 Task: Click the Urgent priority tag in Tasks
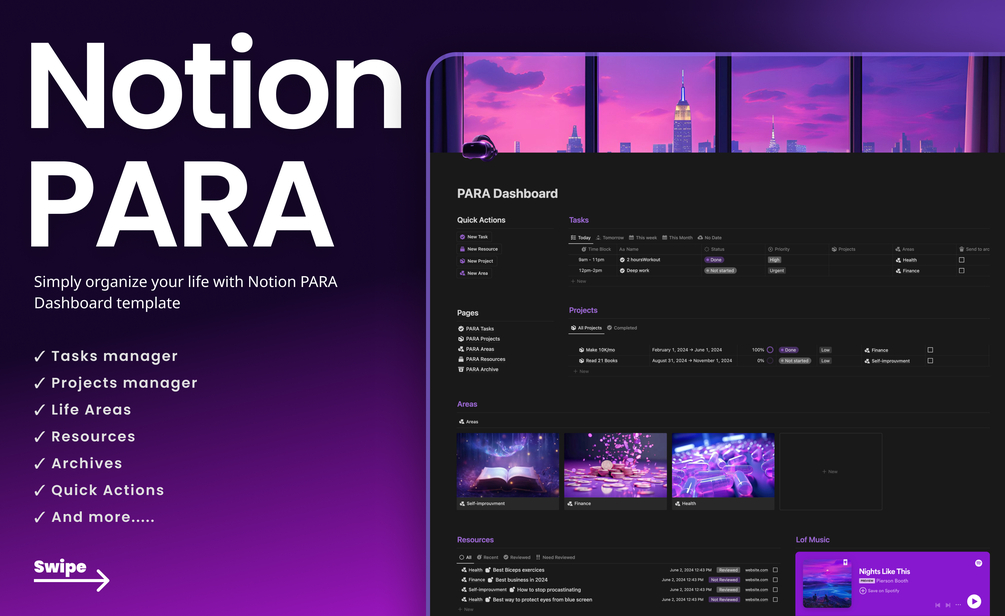(x=777, y=271)
